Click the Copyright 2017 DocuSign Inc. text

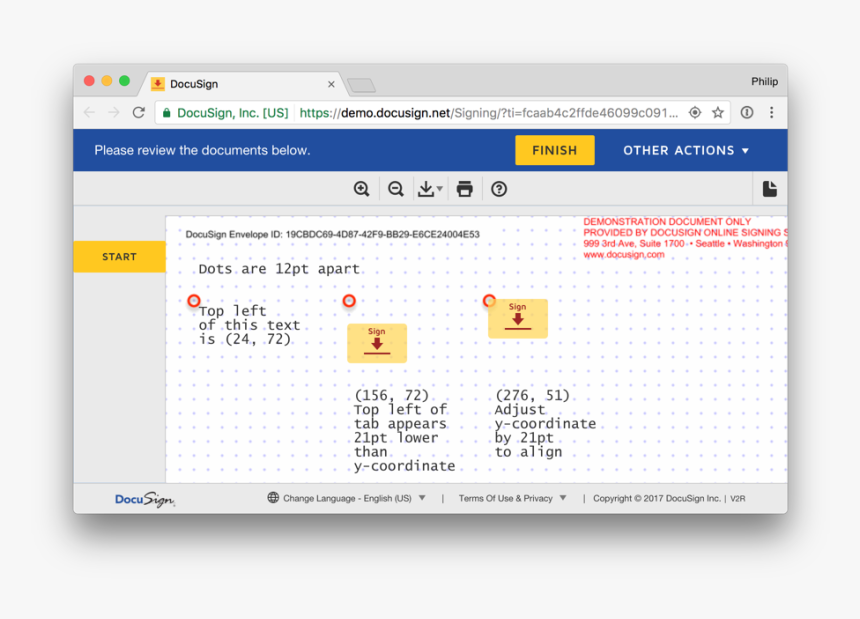pos(657,498)
